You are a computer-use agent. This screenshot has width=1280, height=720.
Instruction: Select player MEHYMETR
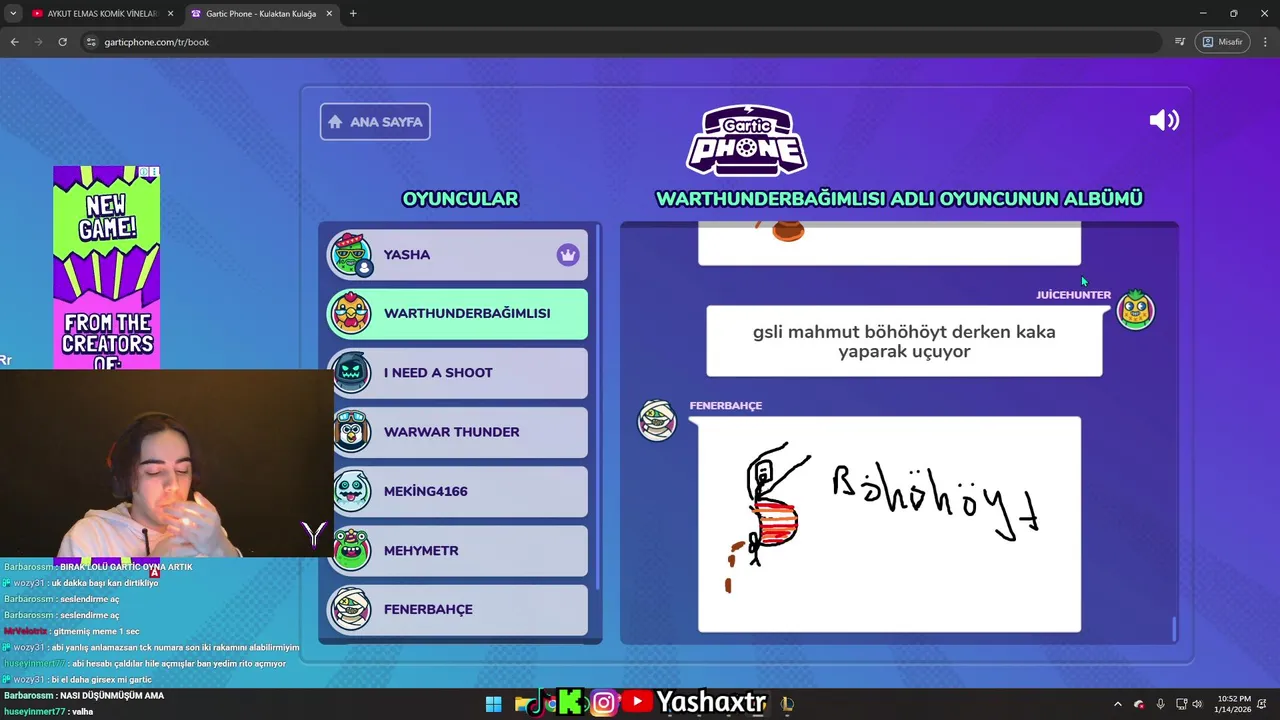point(458,551)
